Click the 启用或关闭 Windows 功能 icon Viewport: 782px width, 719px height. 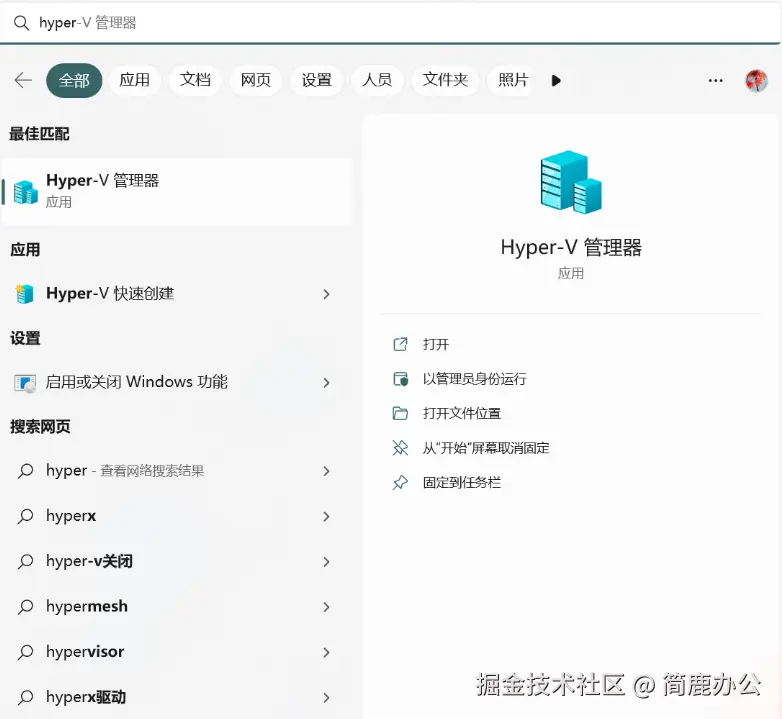[x=24, y=383]
